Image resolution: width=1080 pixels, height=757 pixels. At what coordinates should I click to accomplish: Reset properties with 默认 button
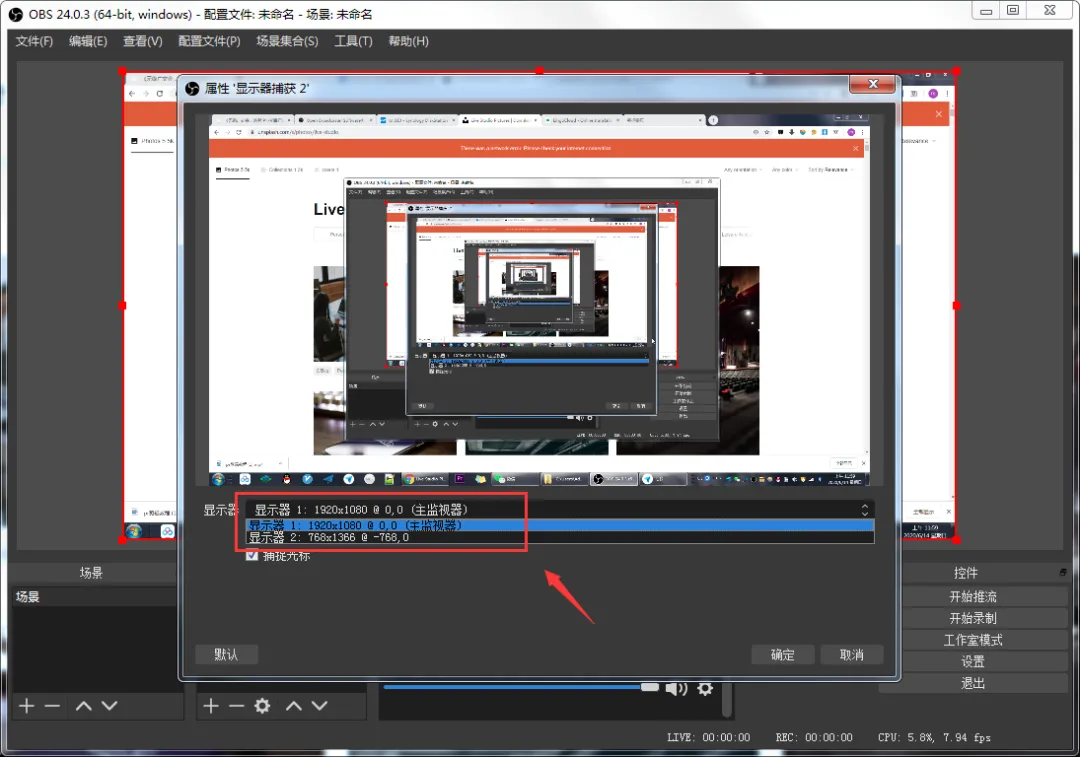tap(226, 654)
